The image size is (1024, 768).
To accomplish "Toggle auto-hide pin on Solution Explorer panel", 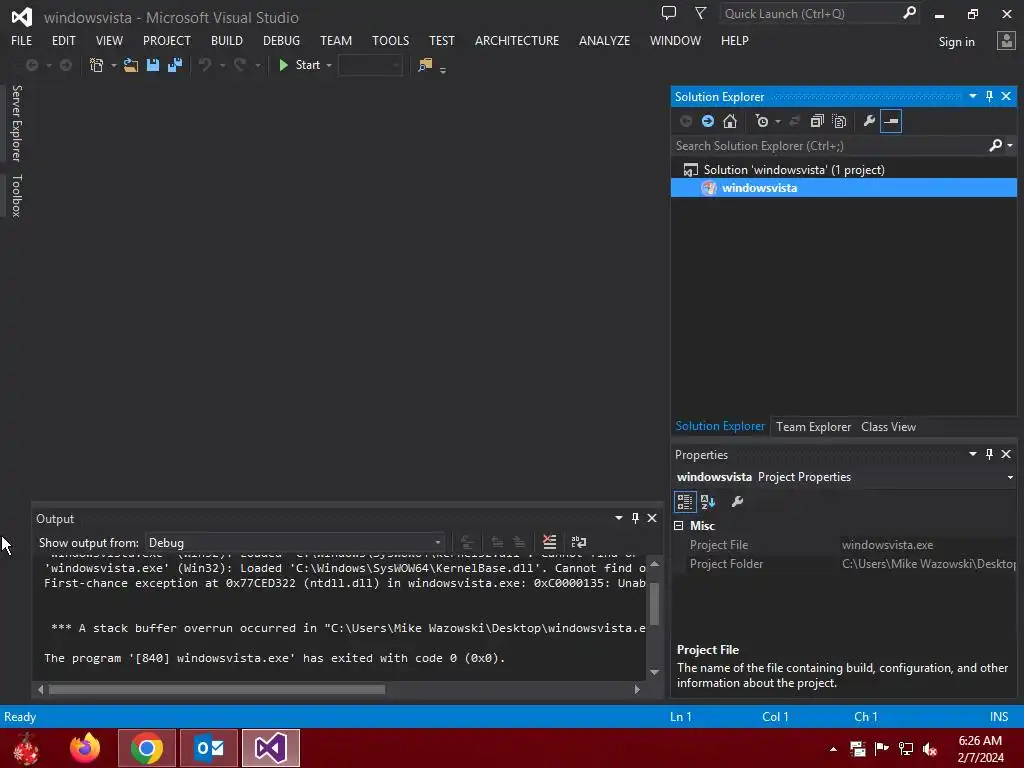I will point(989,96).
